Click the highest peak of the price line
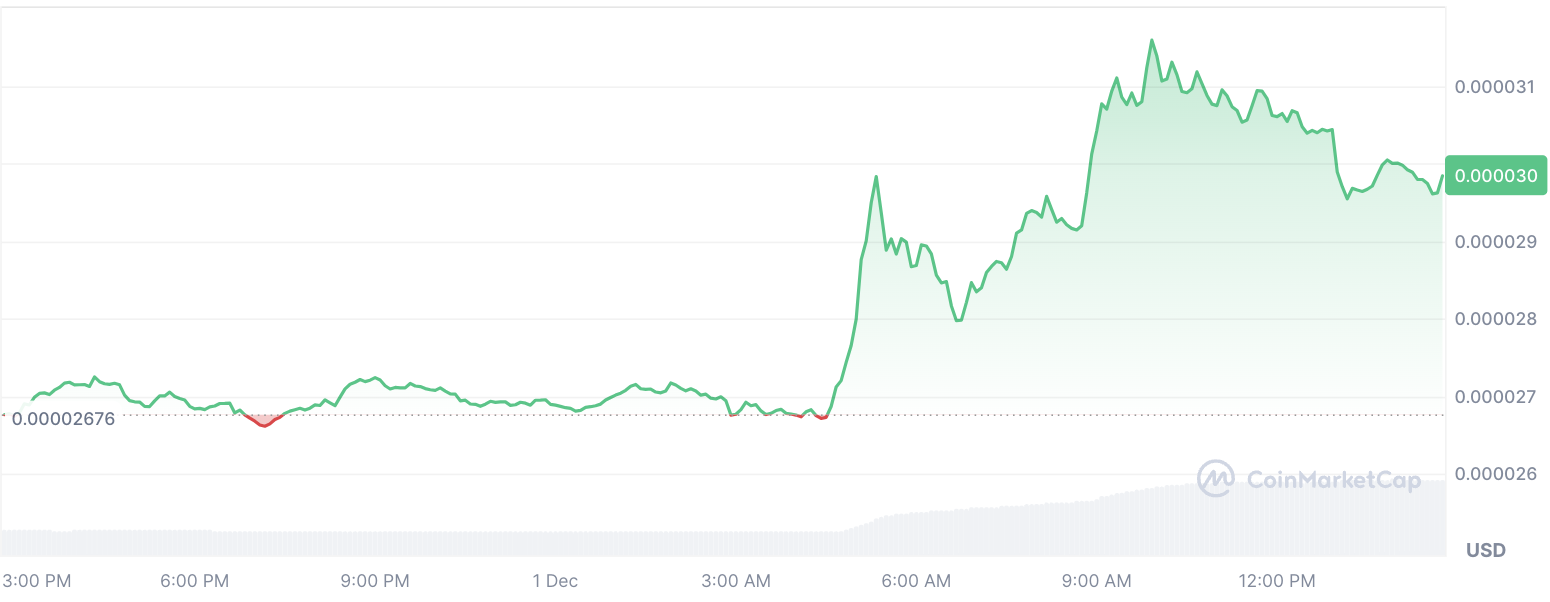The image size is (1550, 602). (x=1152, y=40)
